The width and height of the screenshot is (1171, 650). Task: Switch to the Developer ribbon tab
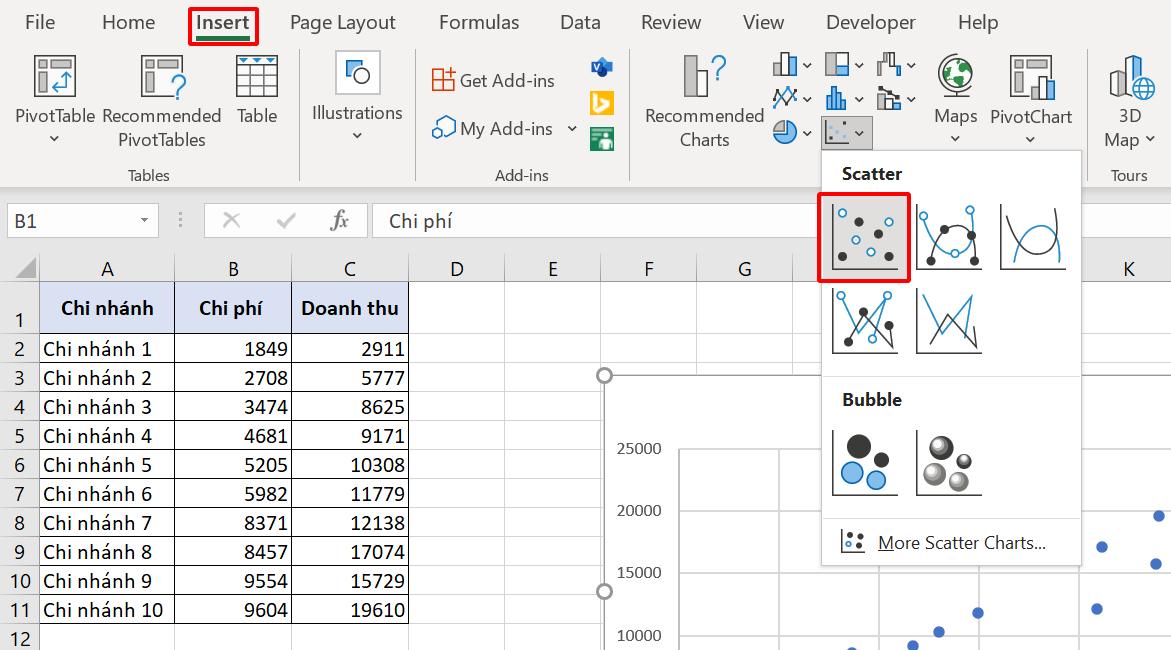(870, 22)
